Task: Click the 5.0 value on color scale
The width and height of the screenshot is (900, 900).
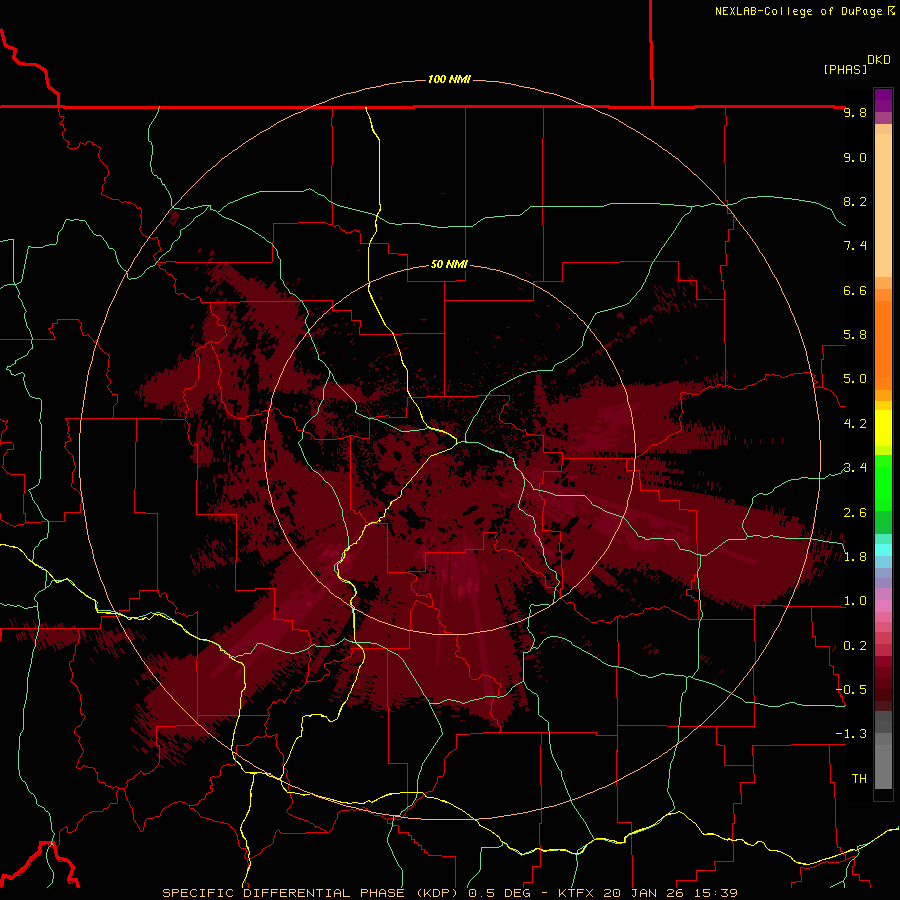Action: pos(855,379)
